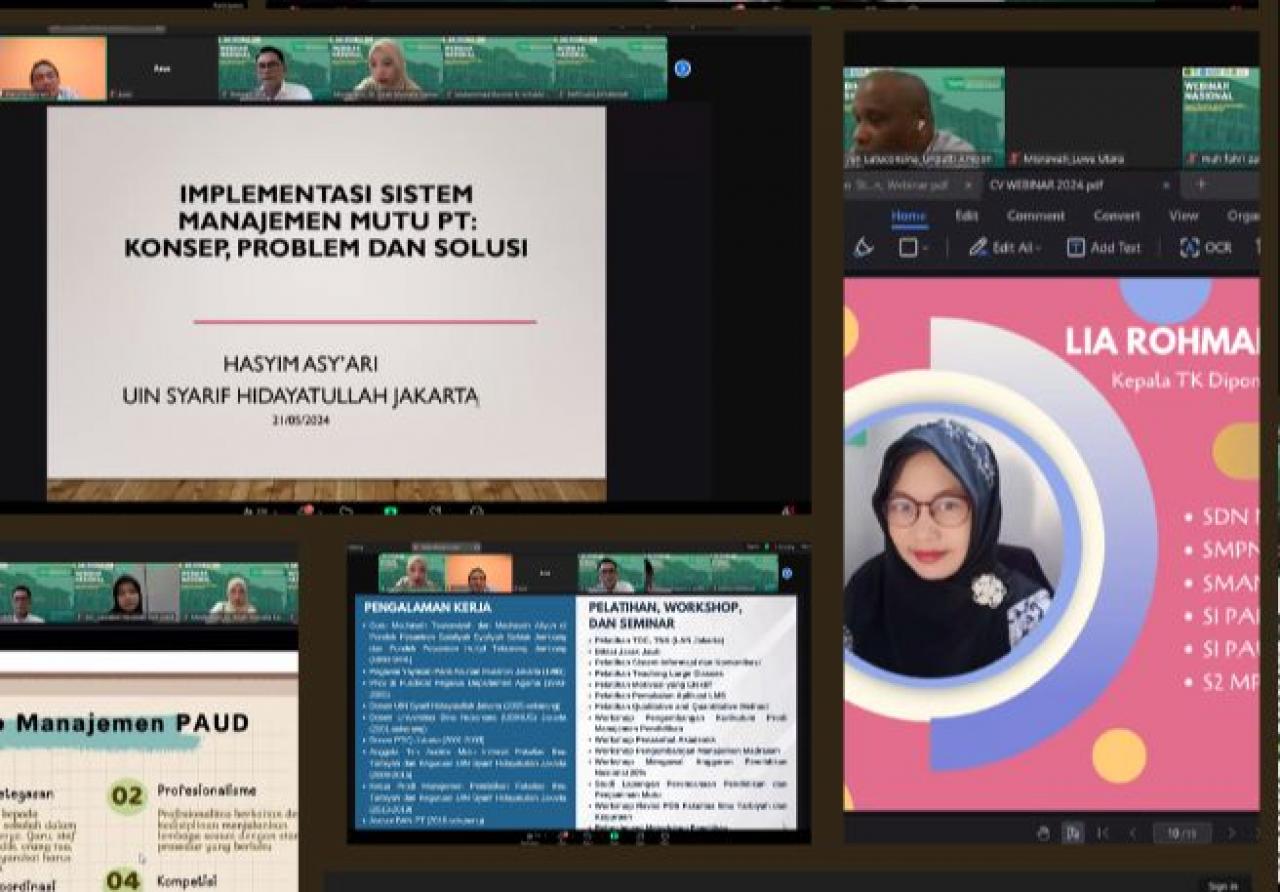
Task: Select the rectangular selection tool icon
Action: pyautogui.click(x=908, y=247)
